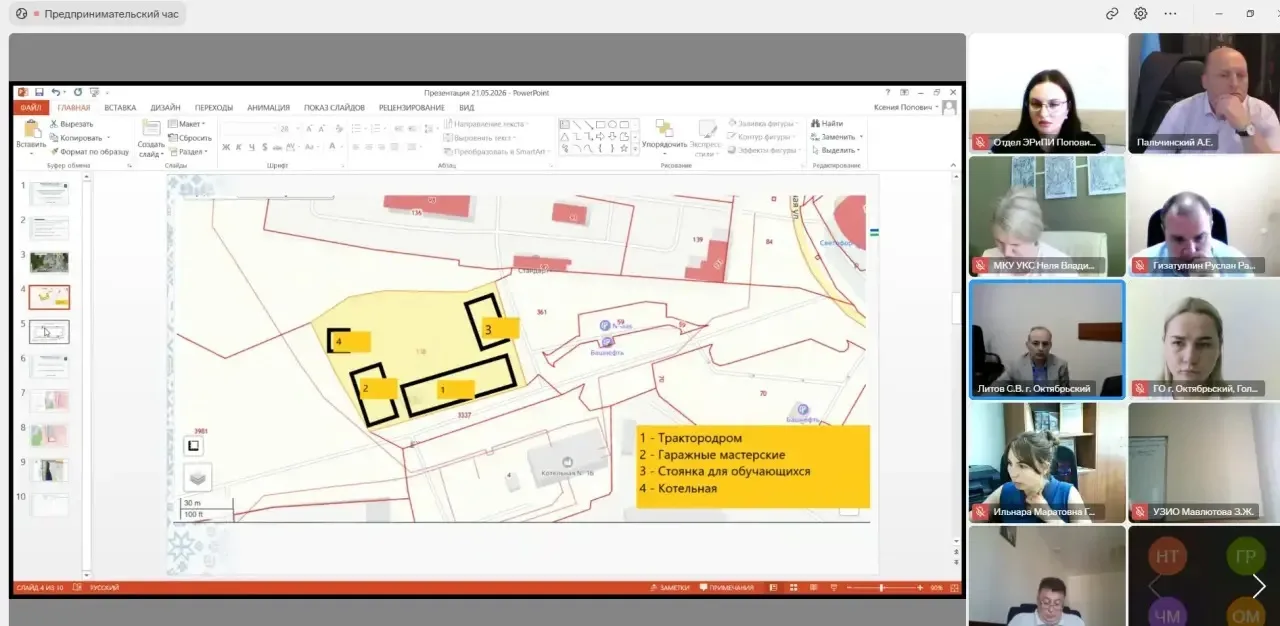The height and width of the screenshot is (626, 1280).
Task: Expand the Макет layout dropdown
Action: click(187, 124)
